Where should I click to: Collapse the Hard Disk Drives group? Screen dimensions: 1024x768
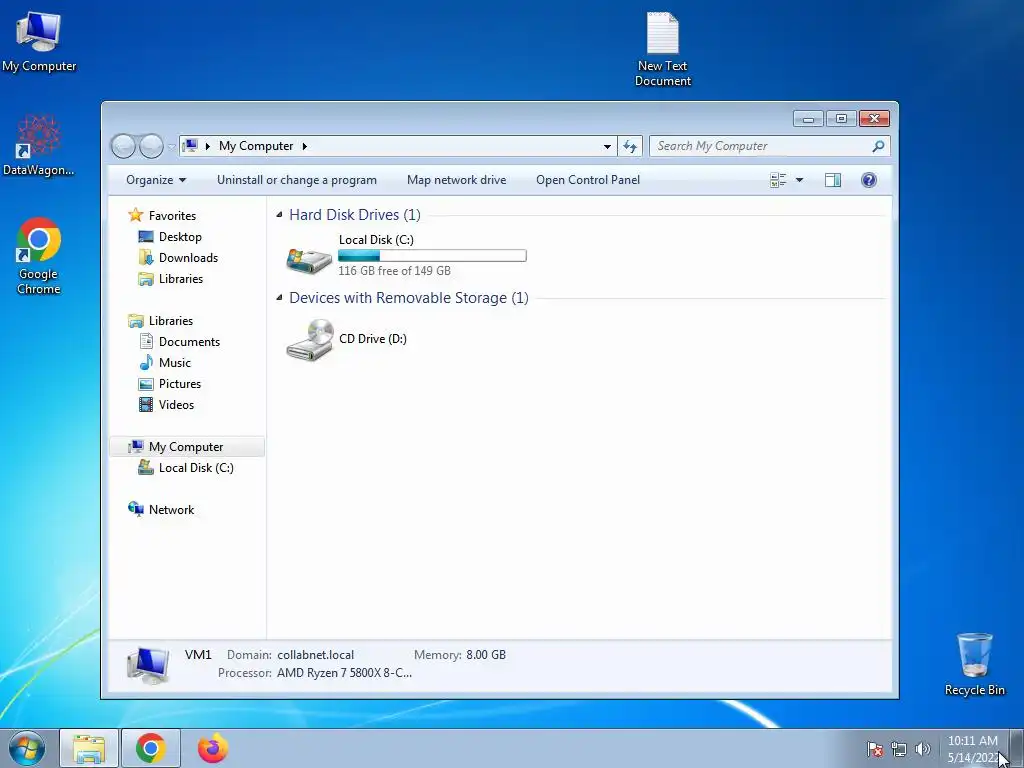[x=280, y=214]
